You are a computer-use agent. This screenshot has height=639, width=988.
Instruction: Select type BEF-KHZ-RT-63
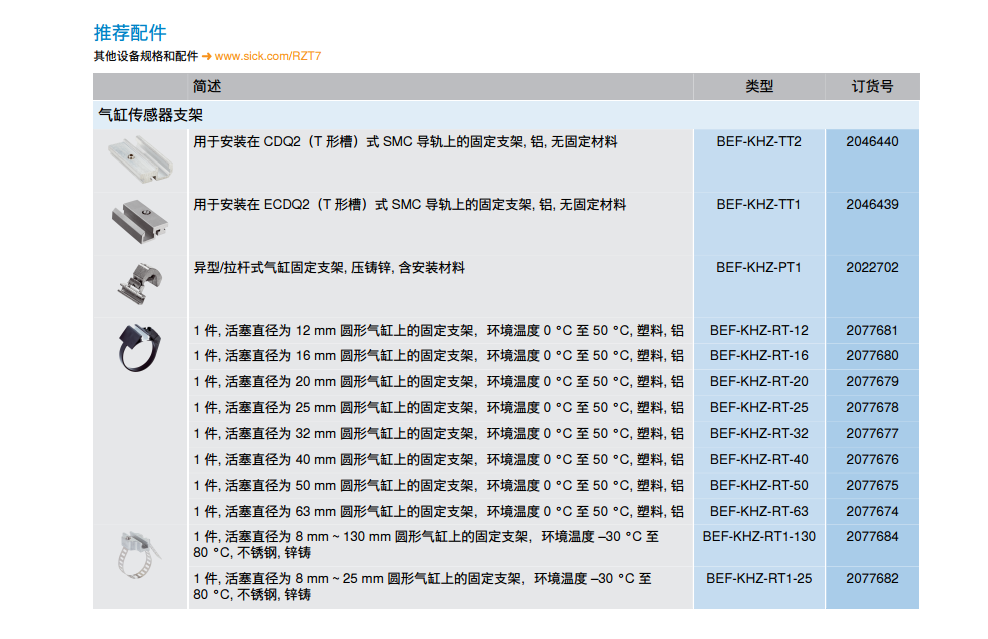tap(759, 511)
